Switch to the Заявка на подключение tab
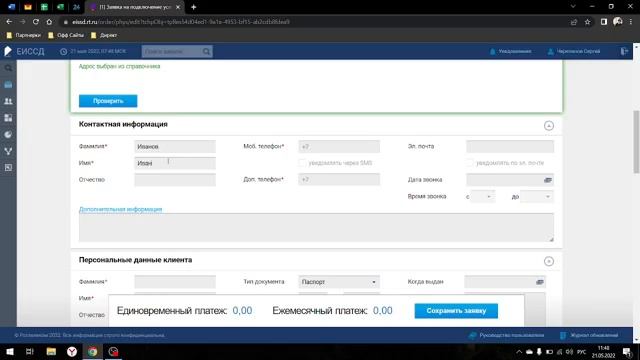 click(135, 7)
